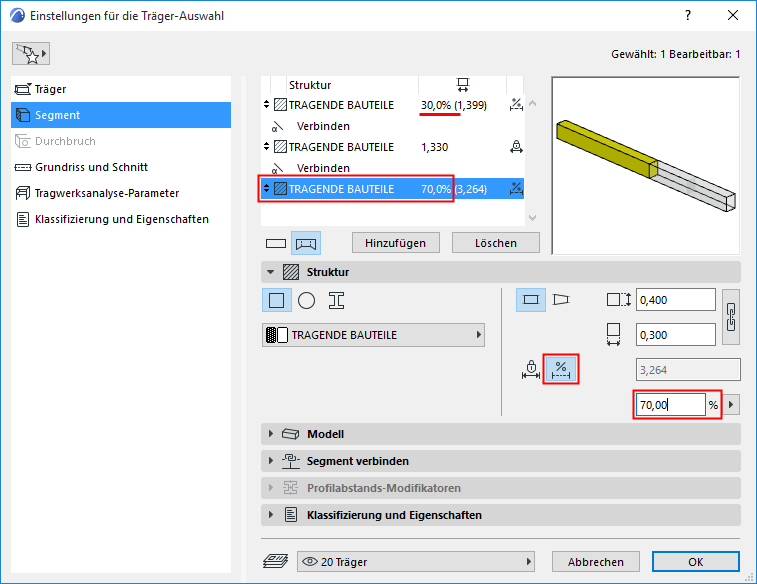Image resolution: width=757 pixels, height=584 pixels.
Task: Select tapered segment shape icon
Action: click(x=561, y=300)
